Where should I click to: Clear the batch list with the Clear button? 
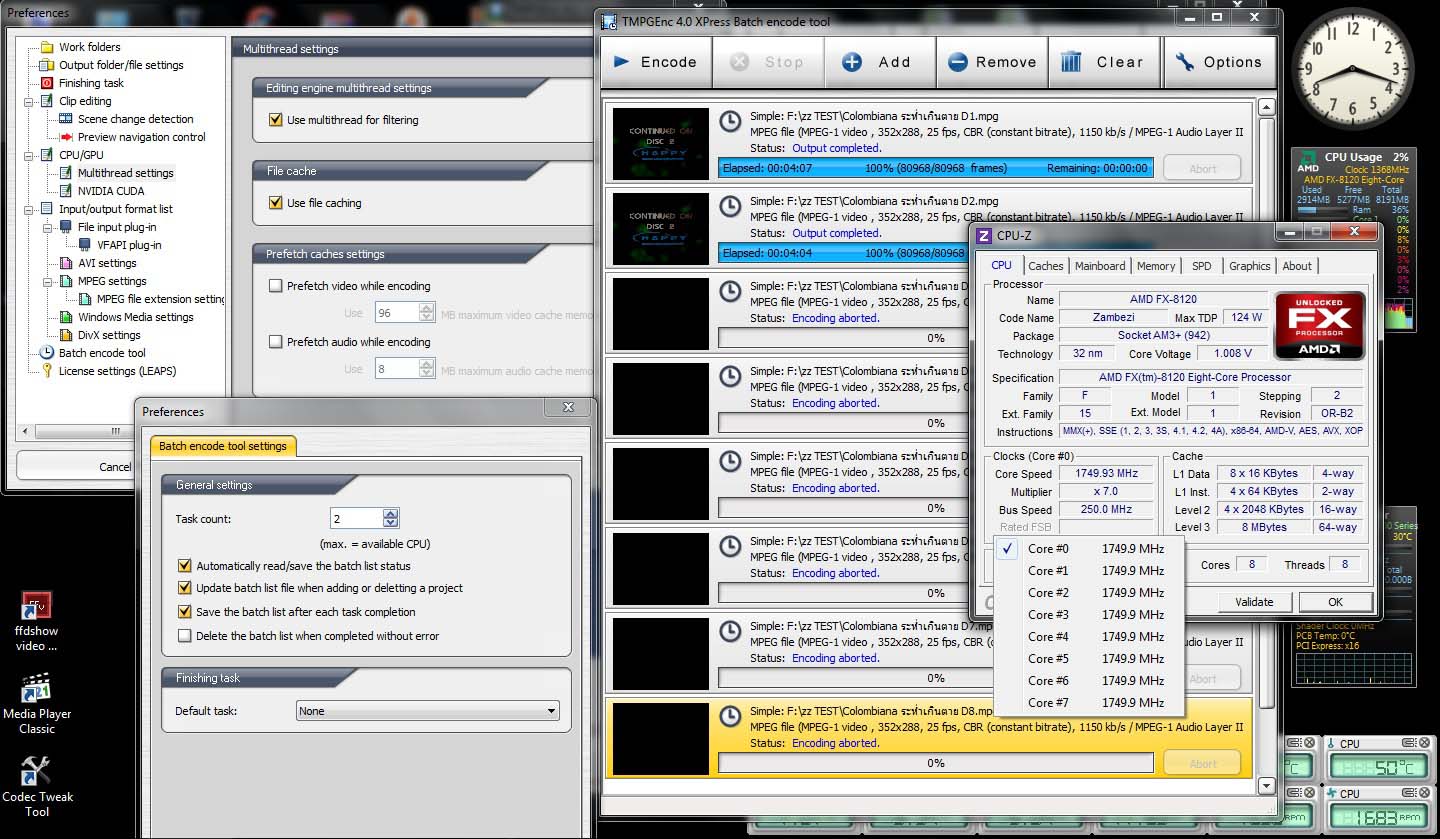(1103, 62)
